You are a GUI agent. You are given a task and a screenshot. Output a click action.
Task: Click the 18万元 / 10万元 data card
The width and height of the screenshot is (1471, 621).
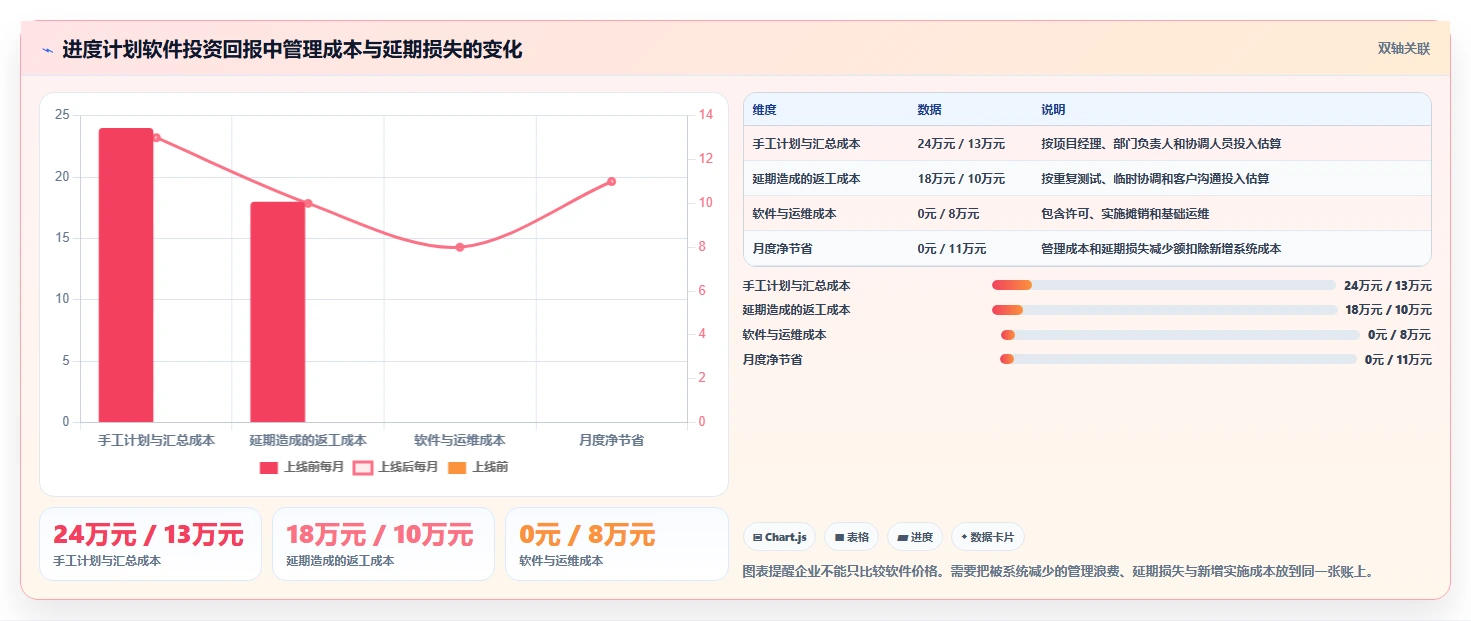383,544
